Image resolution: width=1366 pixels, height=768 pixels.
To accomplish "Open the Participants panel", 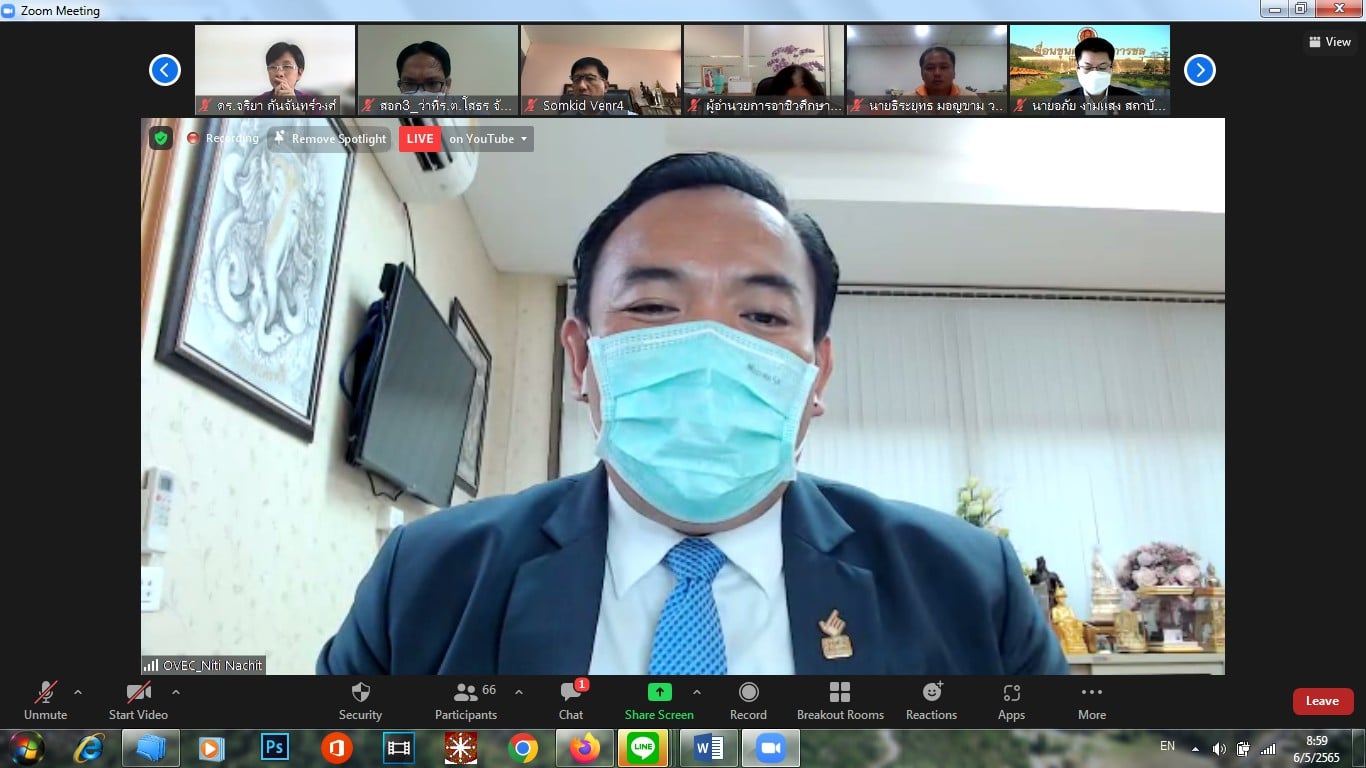I will pyautogui.click(x=466, y=700).
